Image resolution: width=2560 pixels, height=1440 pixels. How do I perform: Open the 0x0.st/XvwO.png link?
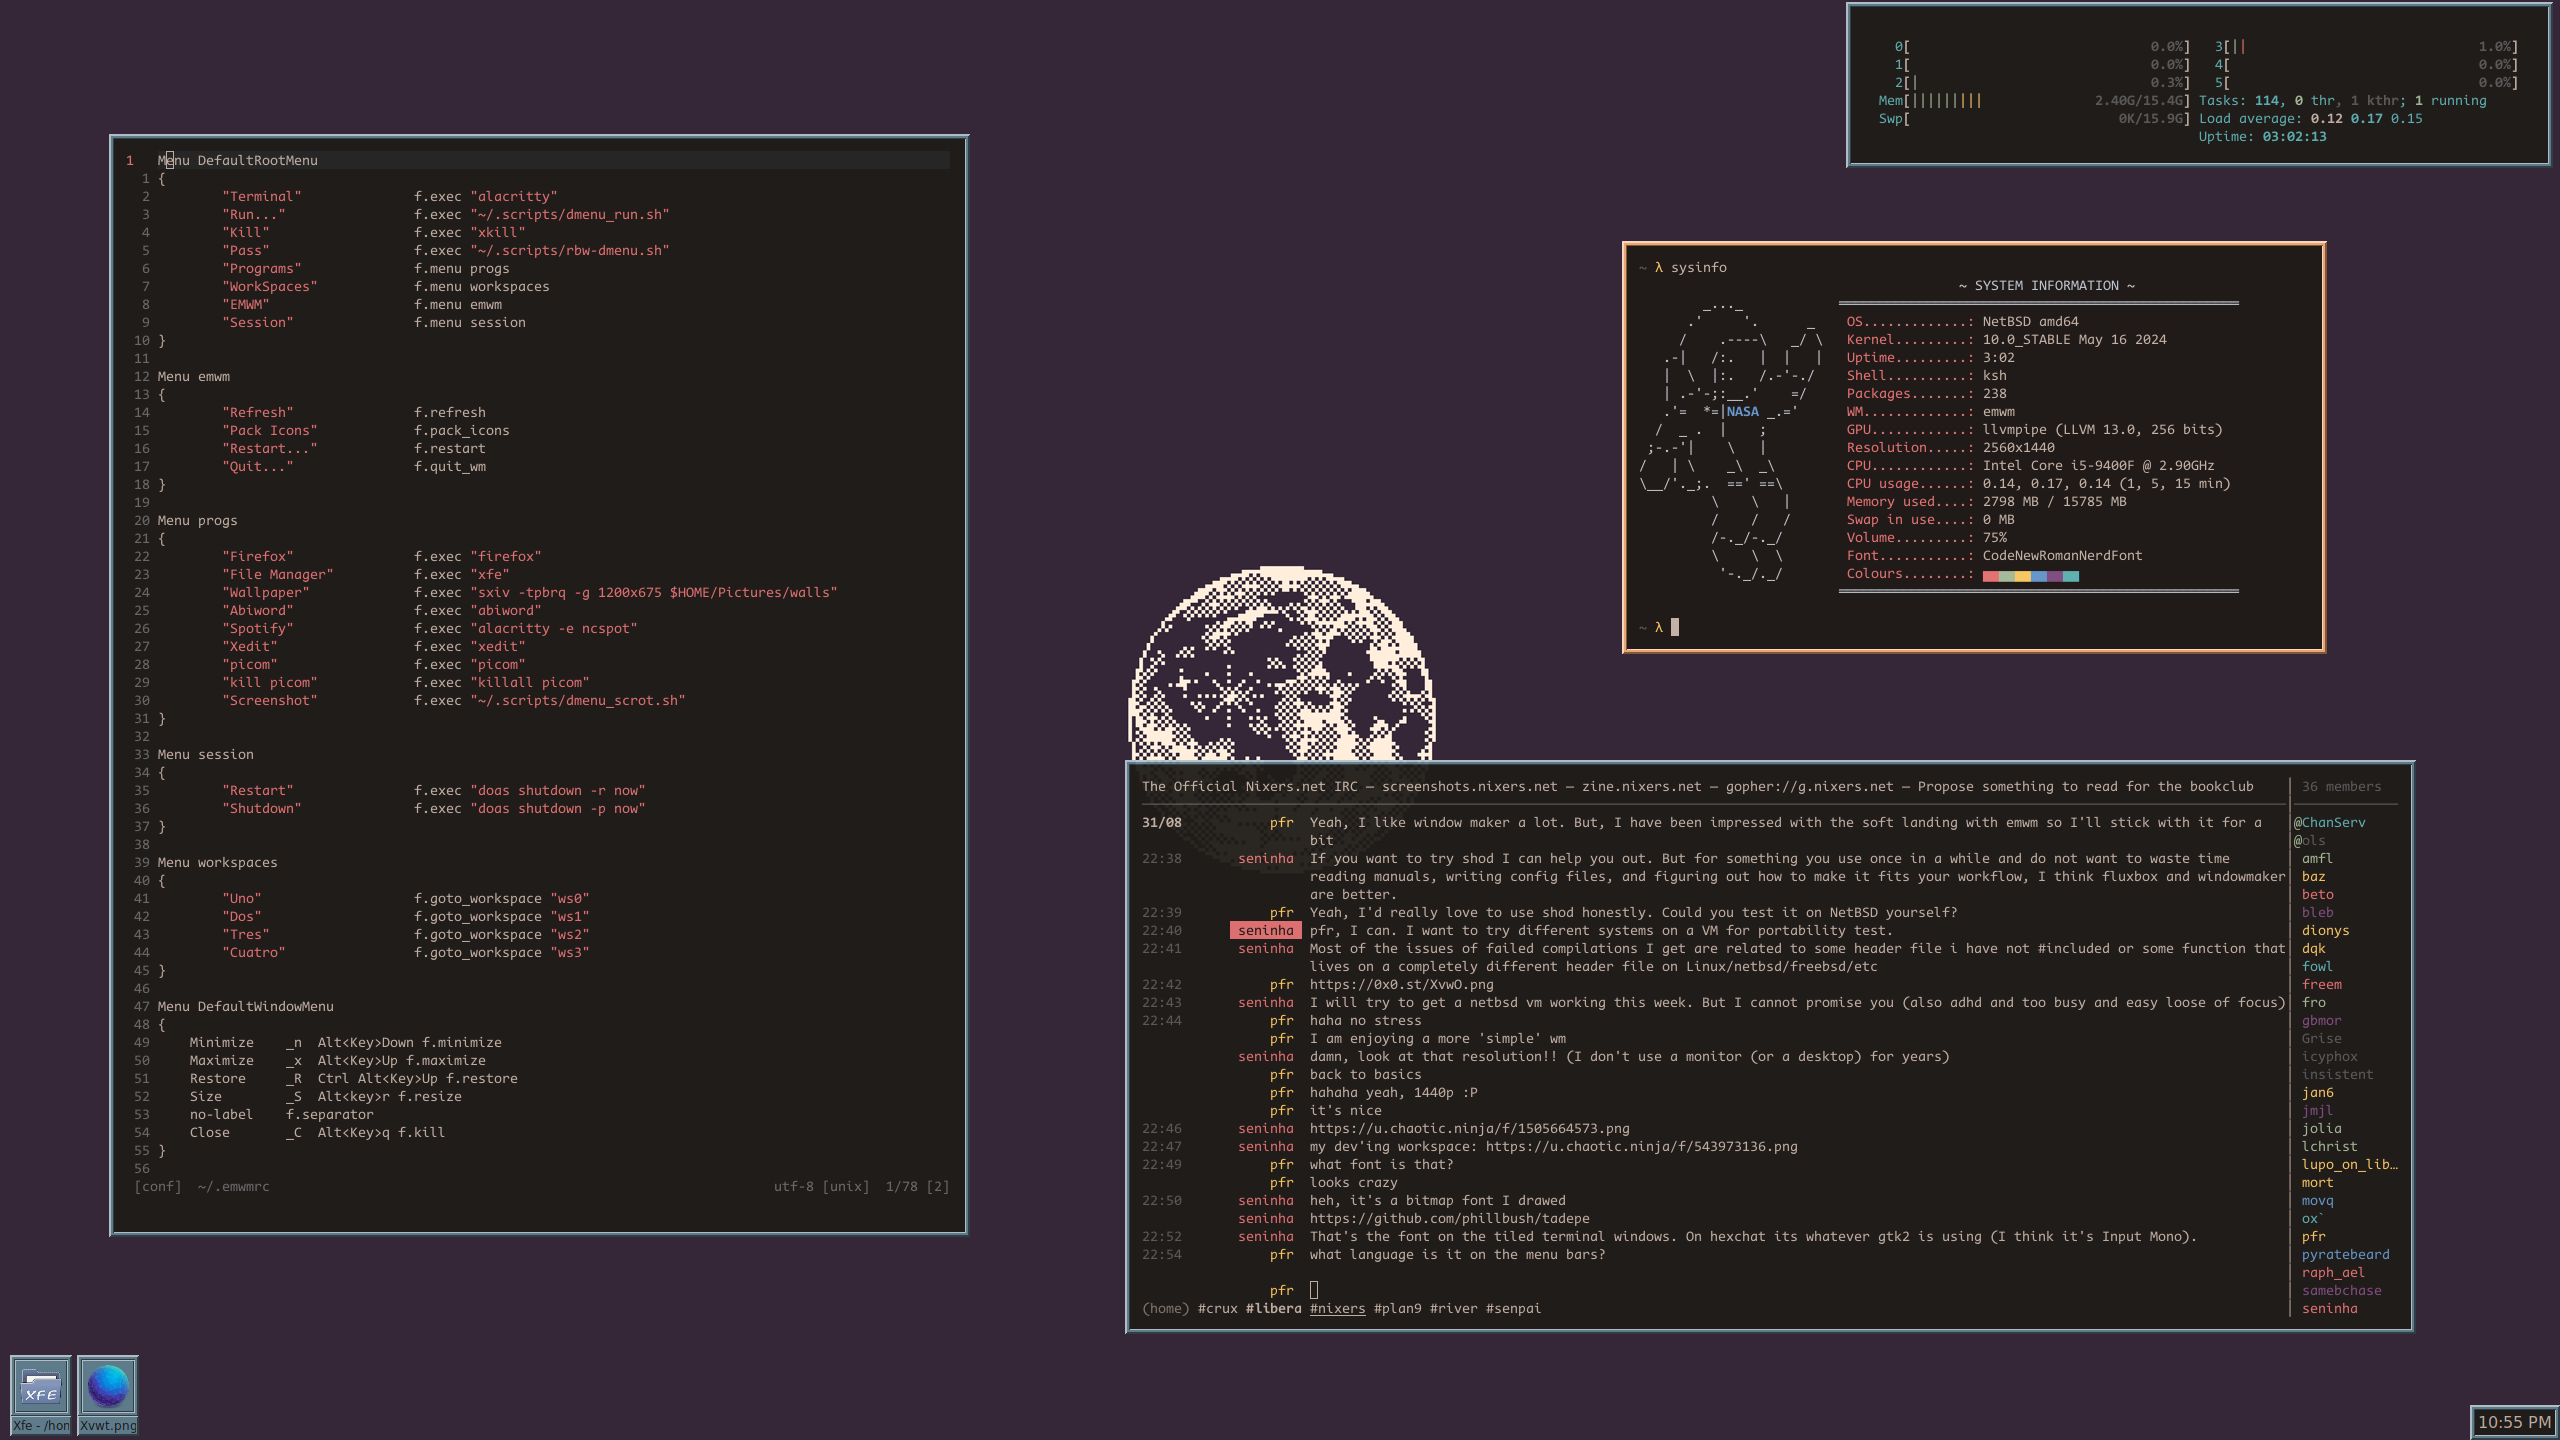[1401, 984]
